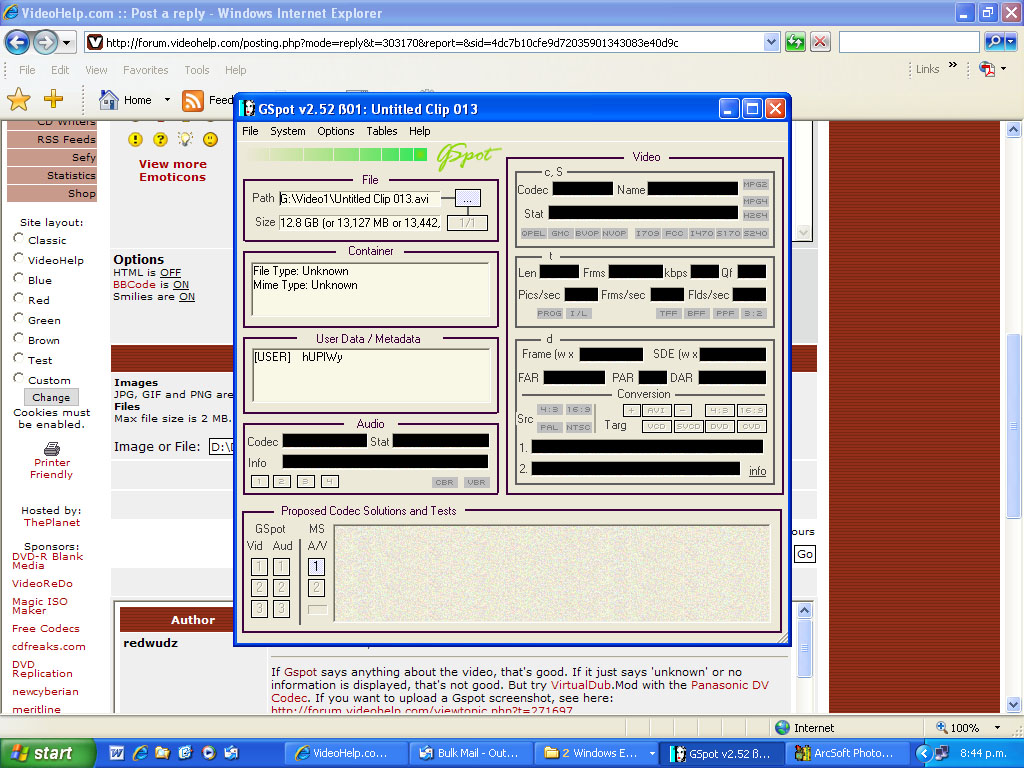Click the GSpot Path field
1024x768 pixels.
click(x=360, y=199)
